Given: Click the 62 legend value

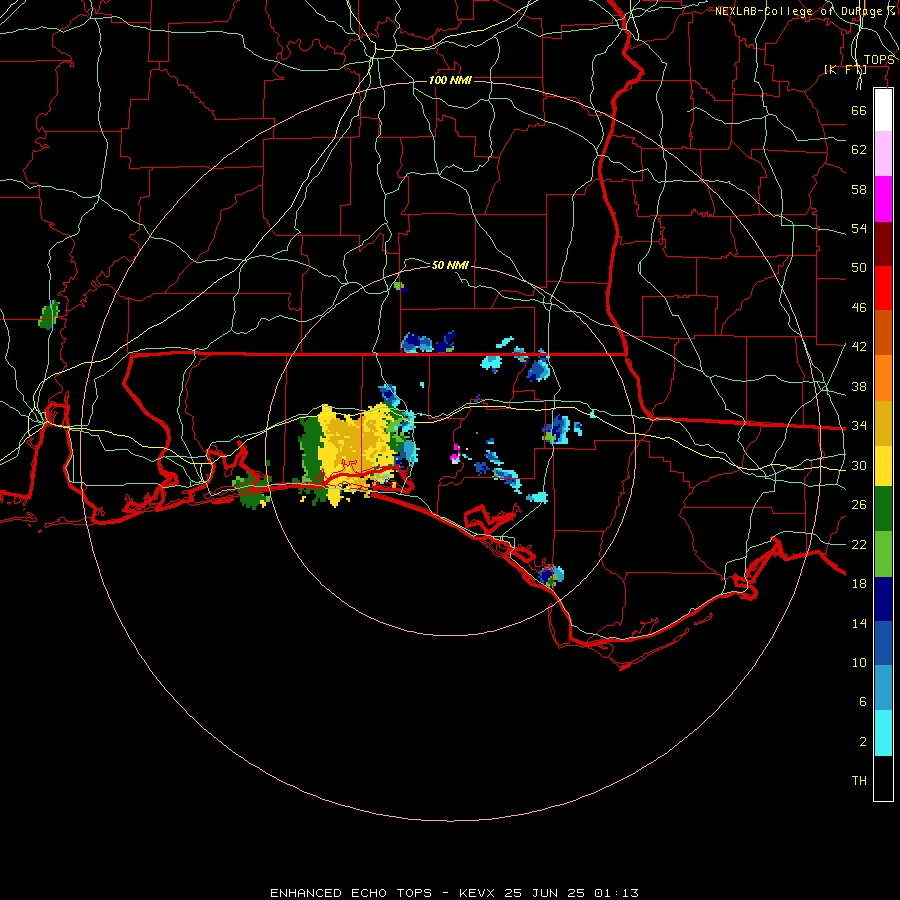Looking at the screenshot, I should (x=859, y=150).
